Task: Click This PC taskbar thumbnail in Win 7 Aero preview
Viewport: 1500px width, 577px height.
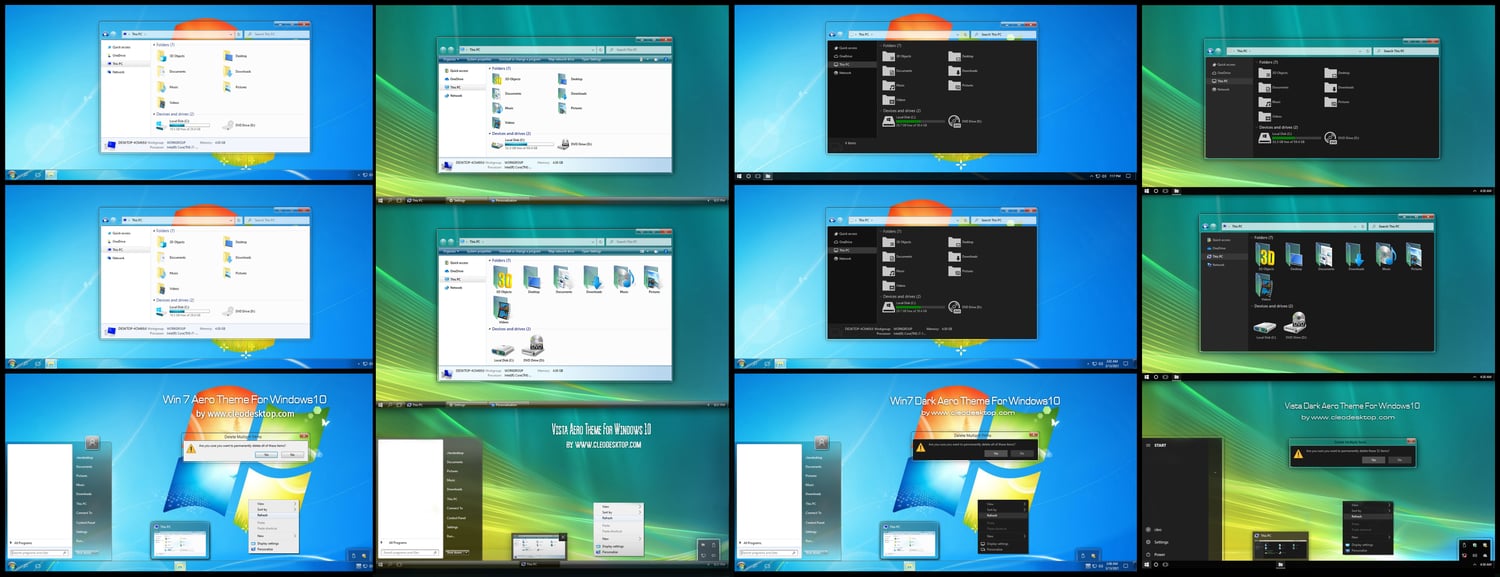Action: click(182, 541)
